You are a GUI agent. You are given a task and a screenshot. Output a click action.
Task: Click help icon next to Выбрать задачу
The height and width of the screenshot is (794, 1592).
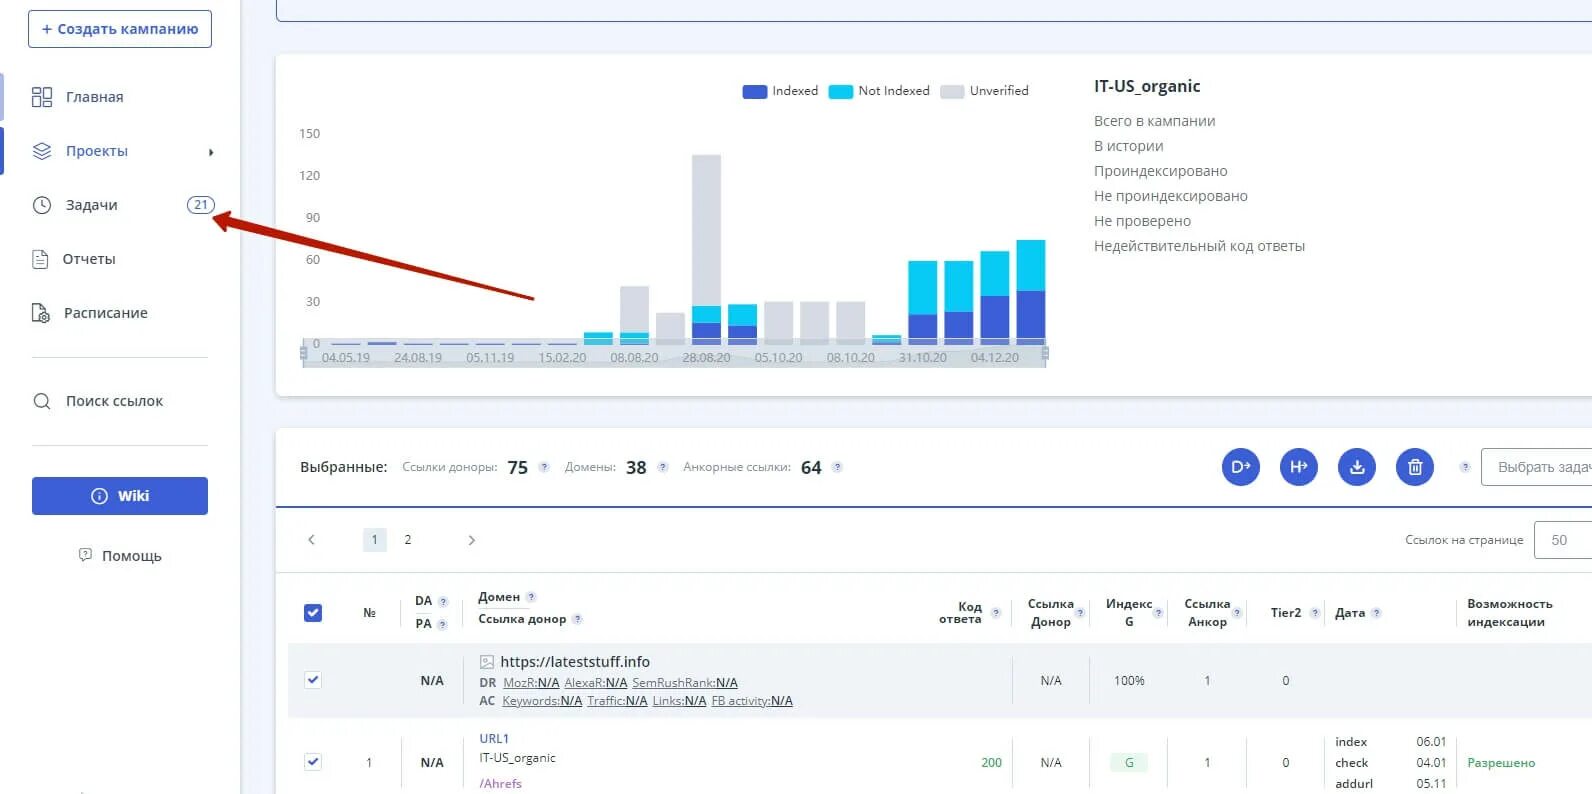point(1465,467)
